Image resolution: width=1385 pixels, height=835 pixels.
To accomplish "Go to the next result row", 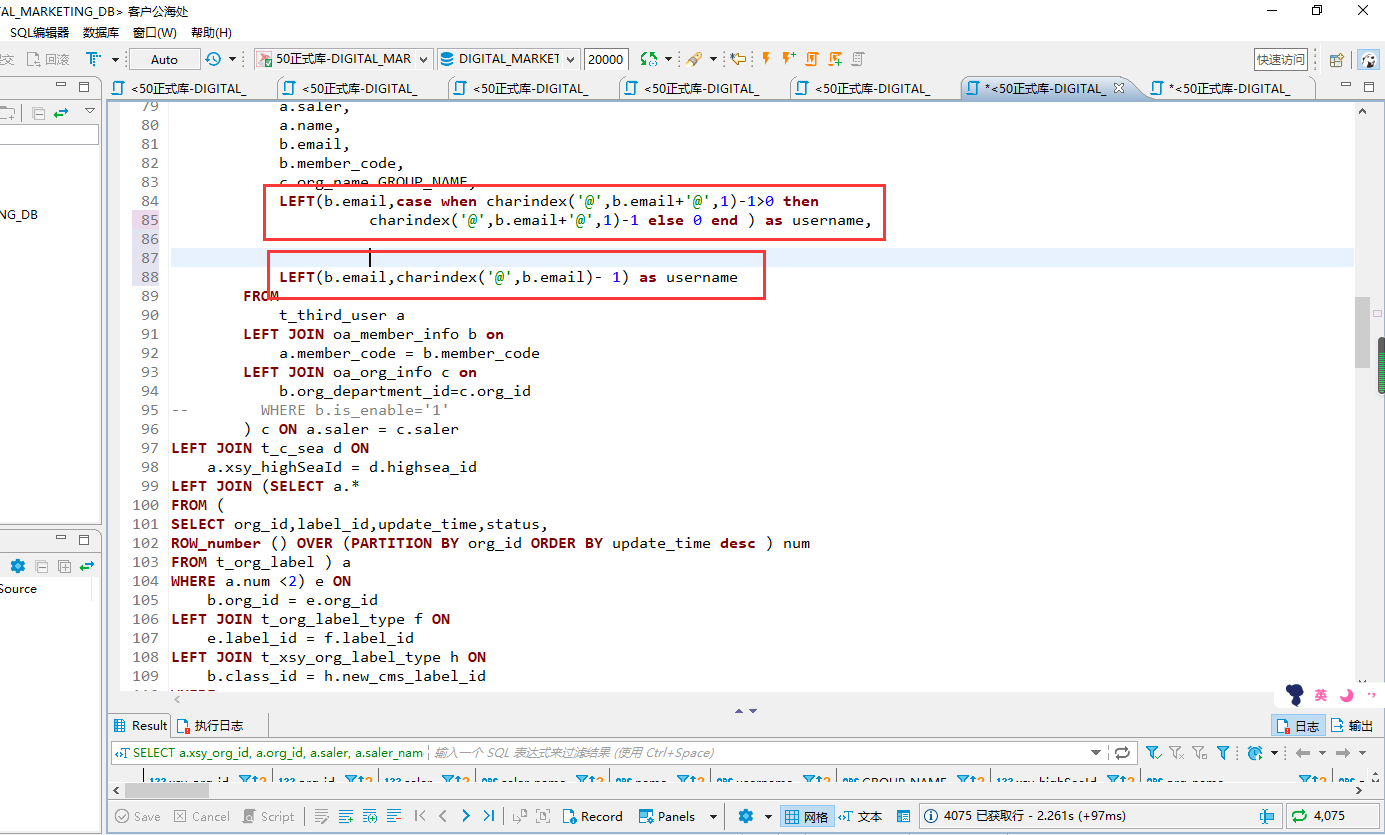I will click(x=466, y=816).
